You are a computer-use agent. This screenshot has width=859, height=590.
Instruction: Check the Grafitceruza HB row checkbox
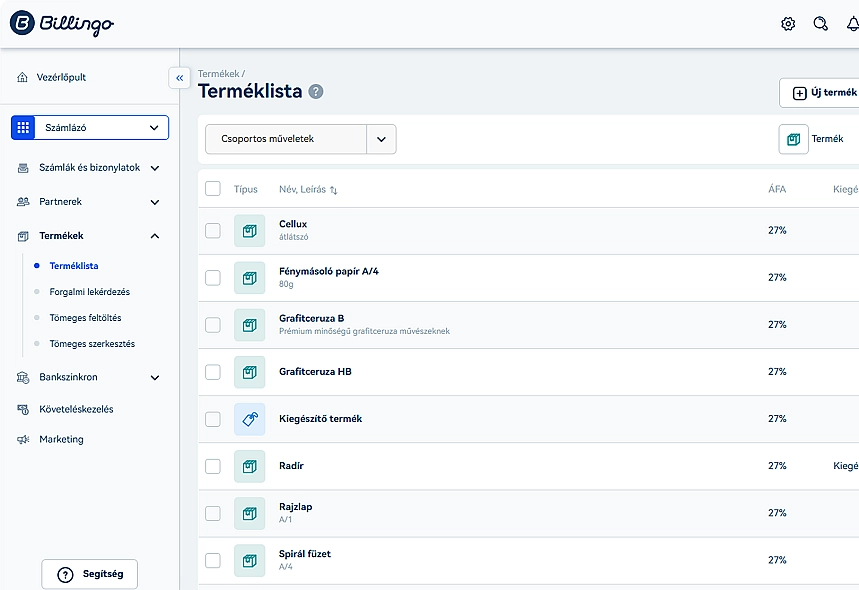coord(213,372)
